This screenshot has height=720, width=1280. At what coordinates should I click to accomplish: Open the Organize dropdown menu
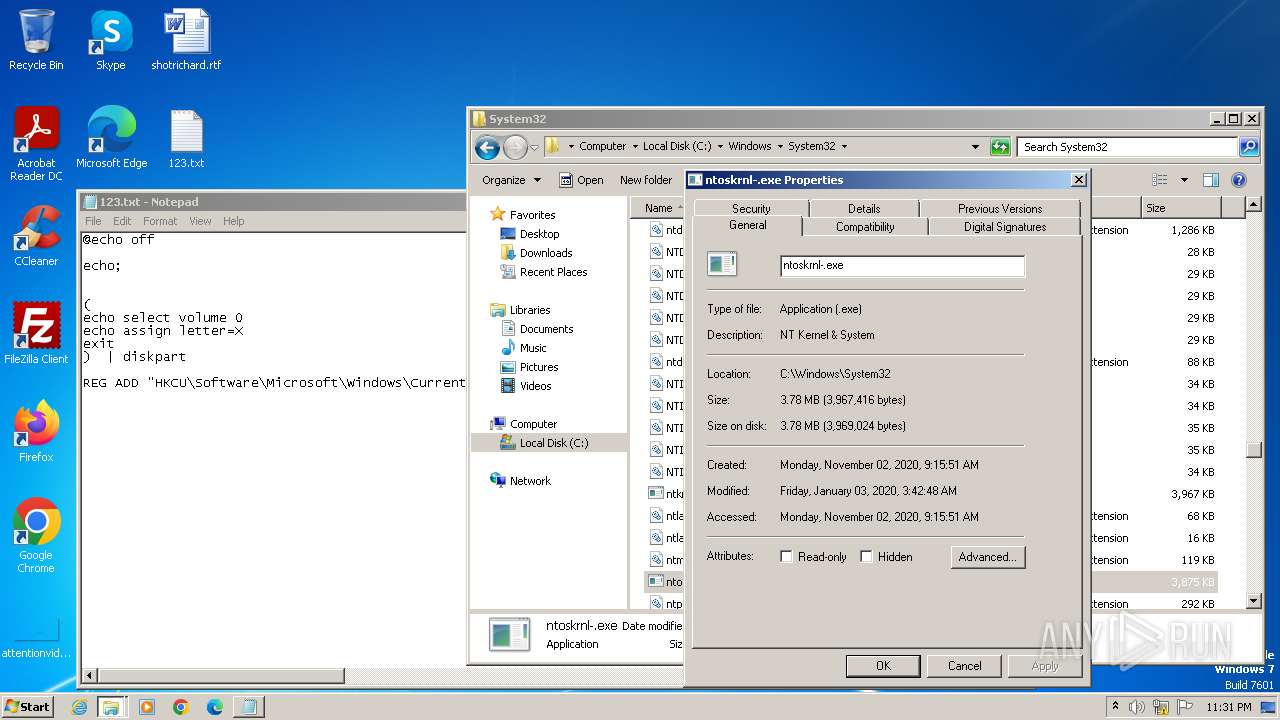tap(511, 180)
